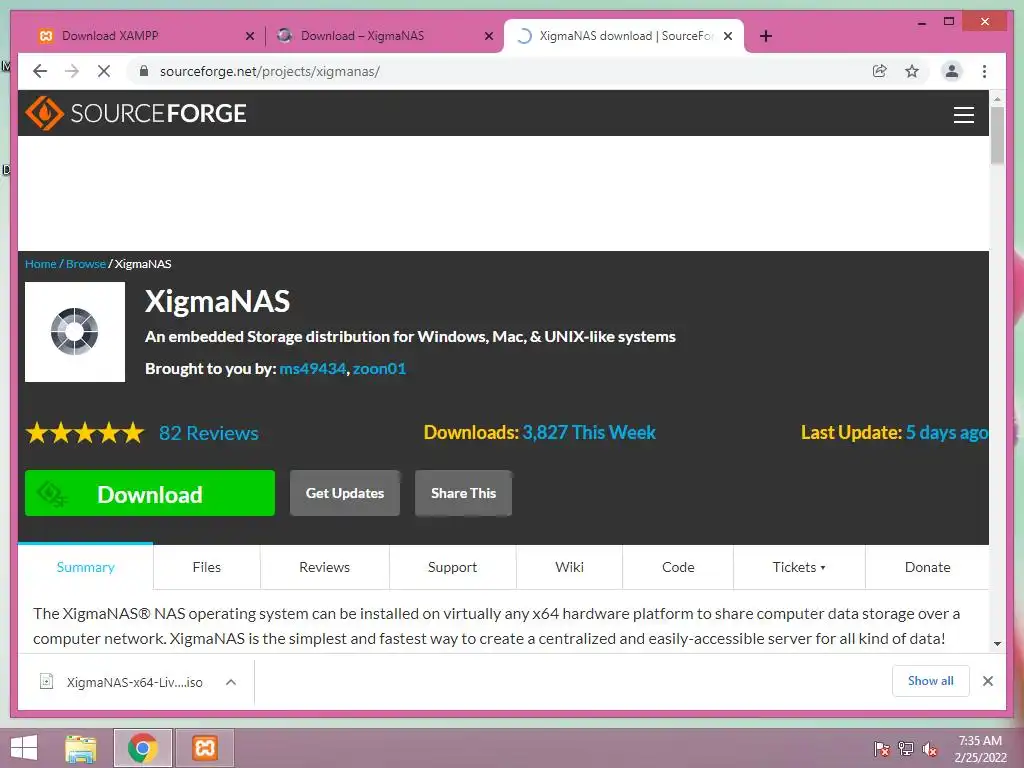Stop page loading with the X button
Image resolution: width=1024 pixels, height=768 pixels.
(104, 71)
